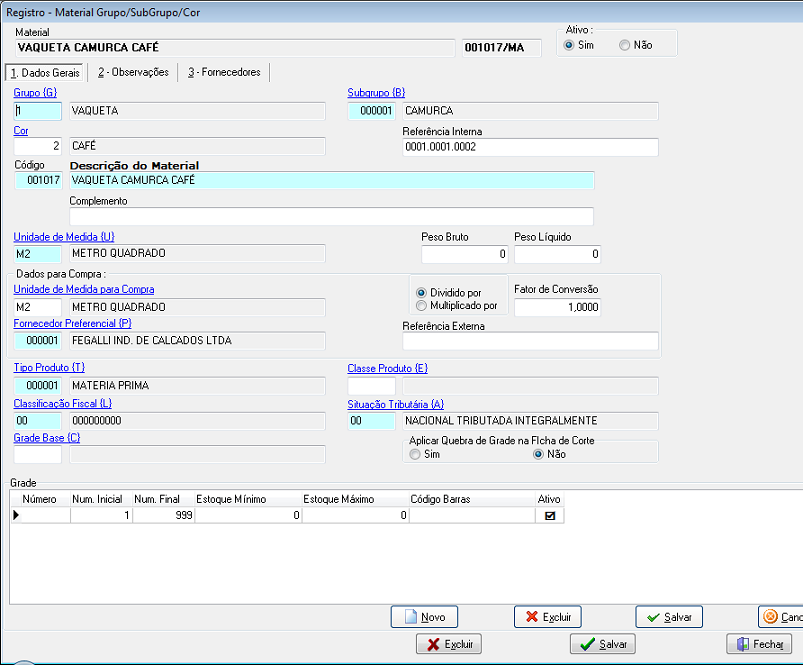Image resolution: width=803 pixels, height=665 pixels.
Task: Open Grupo {G} lookup link
Action: pos(35,93)
